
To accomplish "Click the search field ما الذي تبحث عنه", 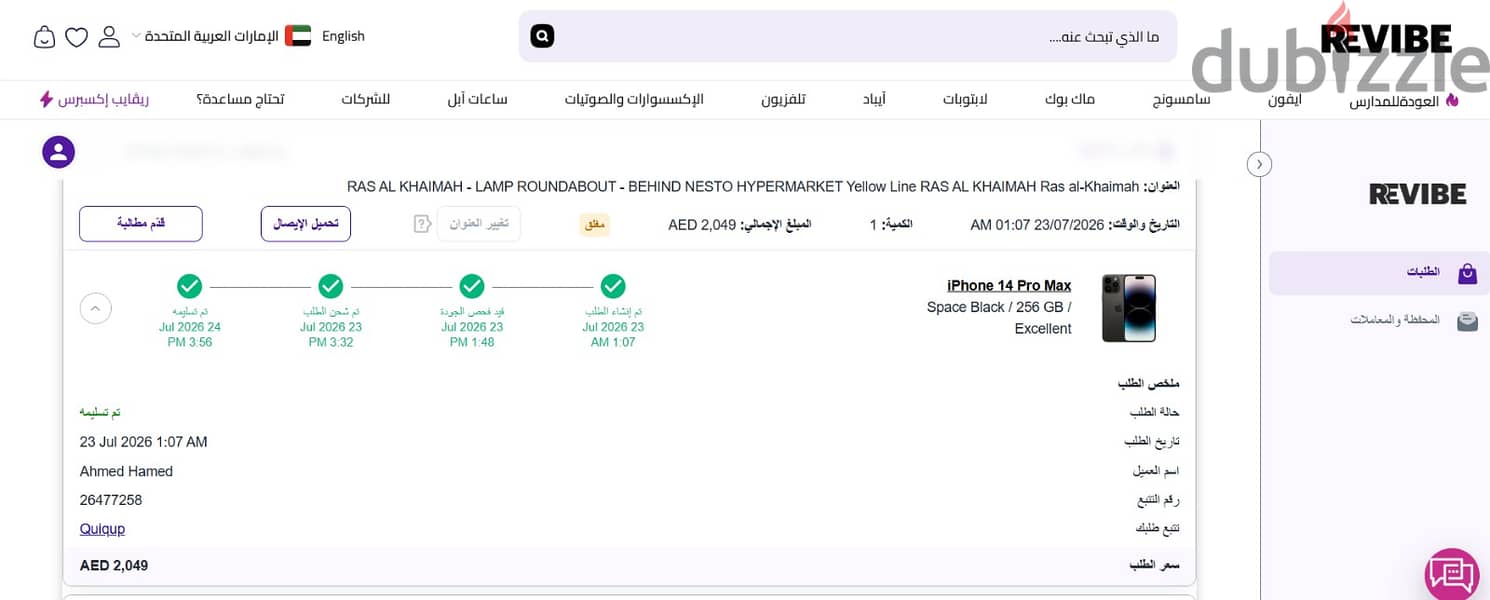I will point(847,37).
